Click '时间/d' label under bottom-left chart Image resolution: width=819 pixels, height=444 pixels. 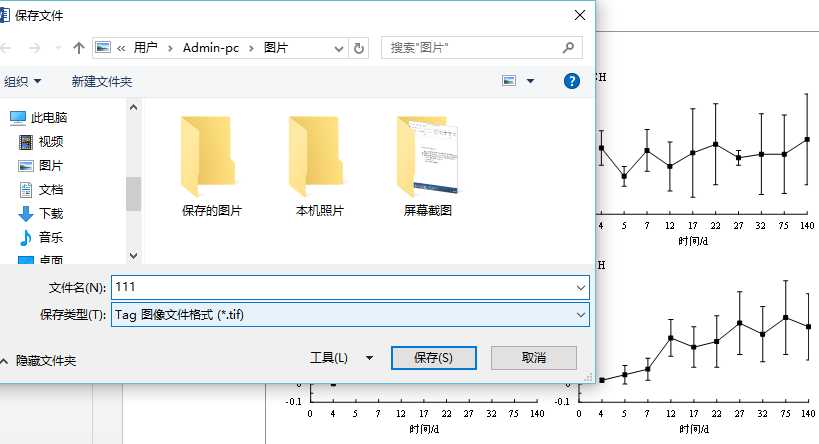point(424,429)
